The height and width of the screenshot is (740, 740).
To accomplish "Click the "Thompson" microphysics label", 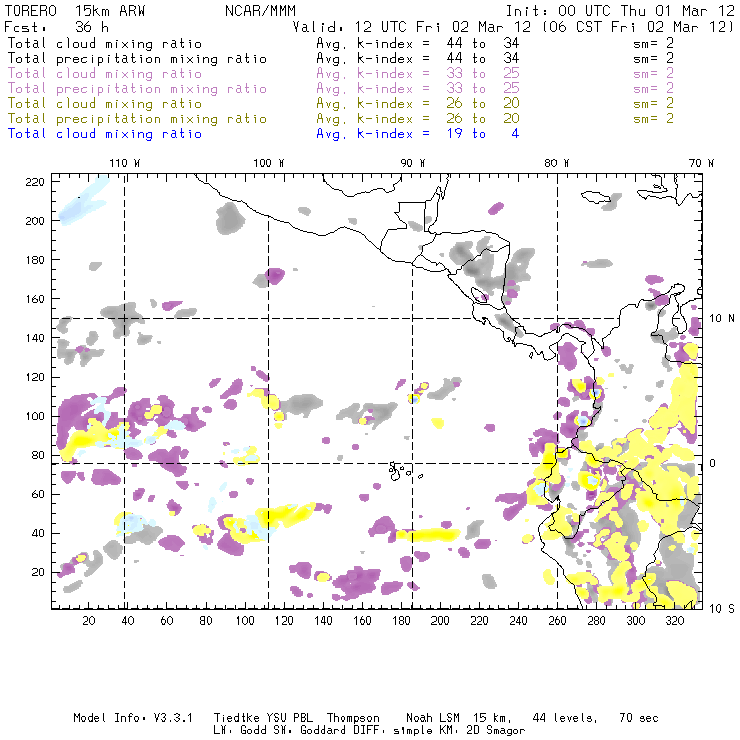I will (353, 718).
